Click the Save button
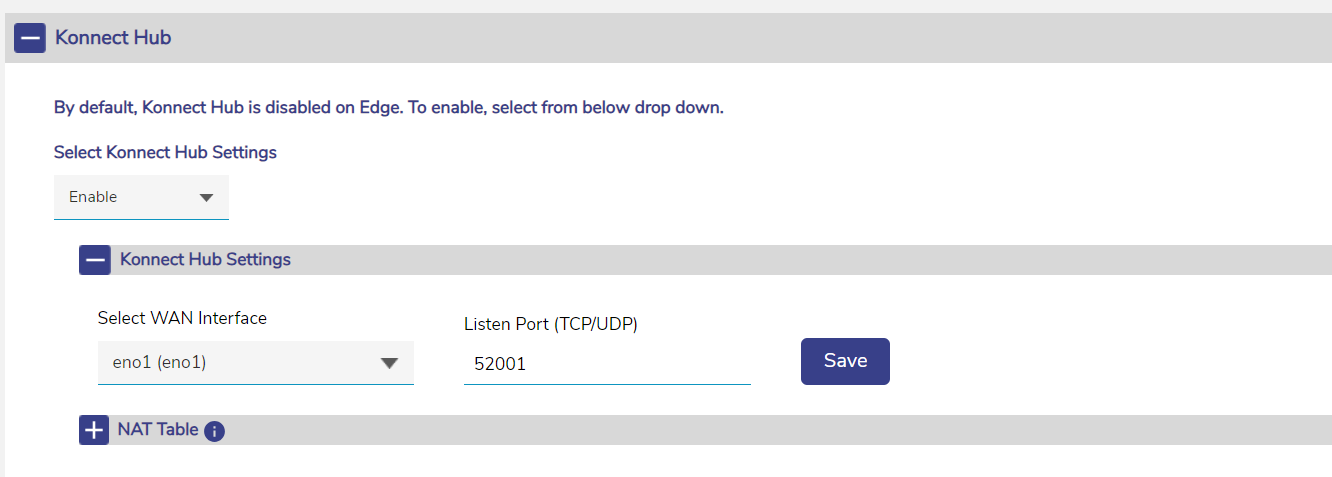Screen dimensions: 1332x477 tap(845, 361)
